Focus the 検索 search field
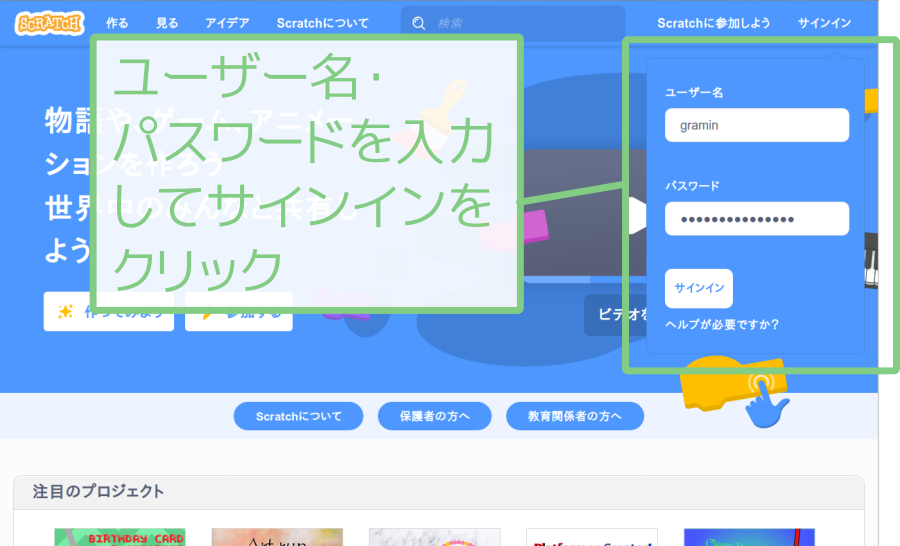Screen dimensions: 900x546 click(x=513, y=23)
